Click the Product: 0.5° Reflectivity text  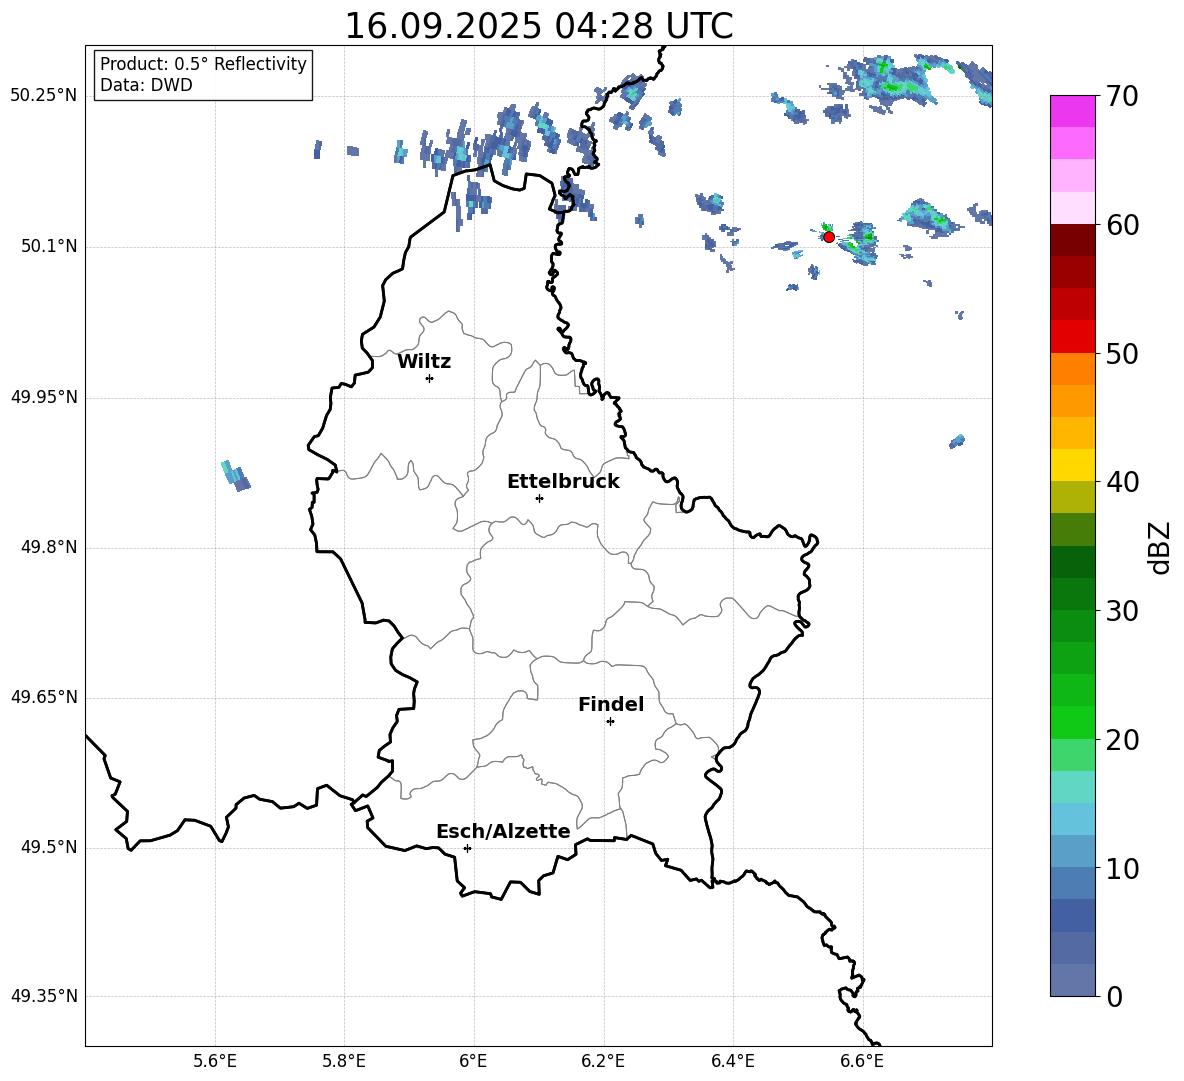(203, 64)
